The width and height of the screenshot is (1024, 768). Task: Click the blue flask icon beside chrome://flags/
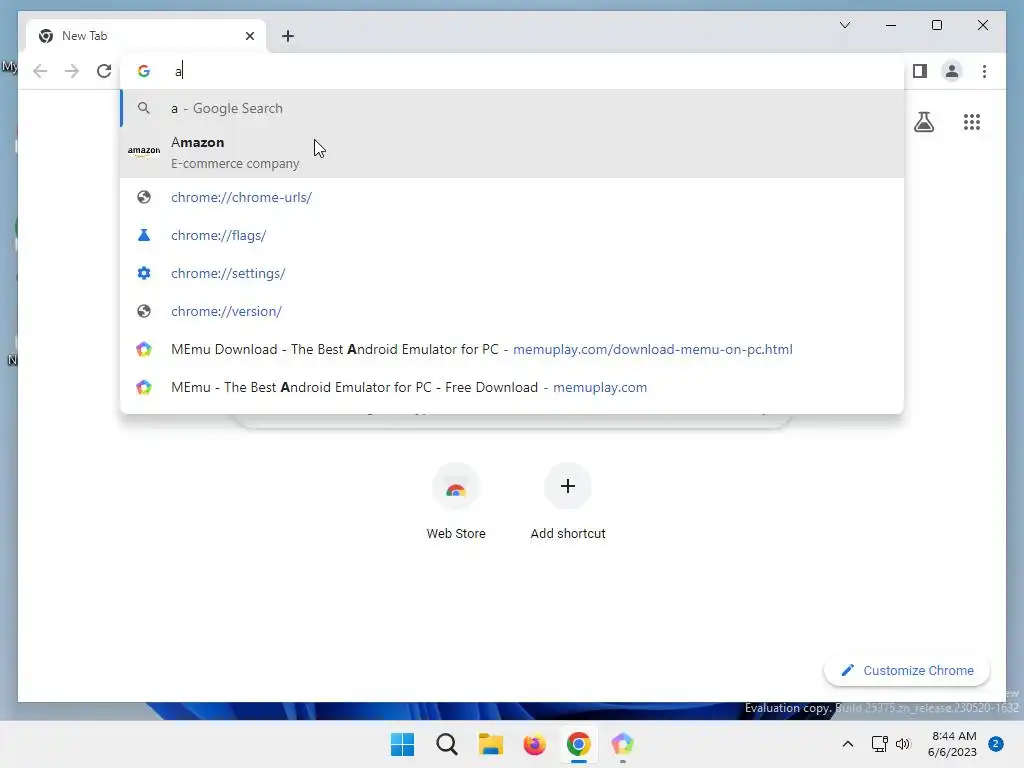(144, 235)
